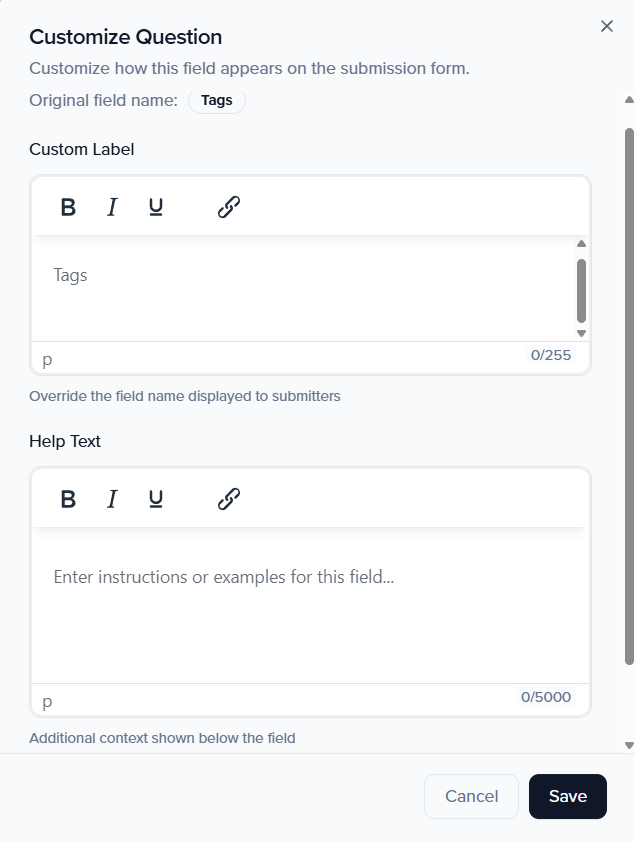Click the 'p' element path in Help Text editor

47,700
